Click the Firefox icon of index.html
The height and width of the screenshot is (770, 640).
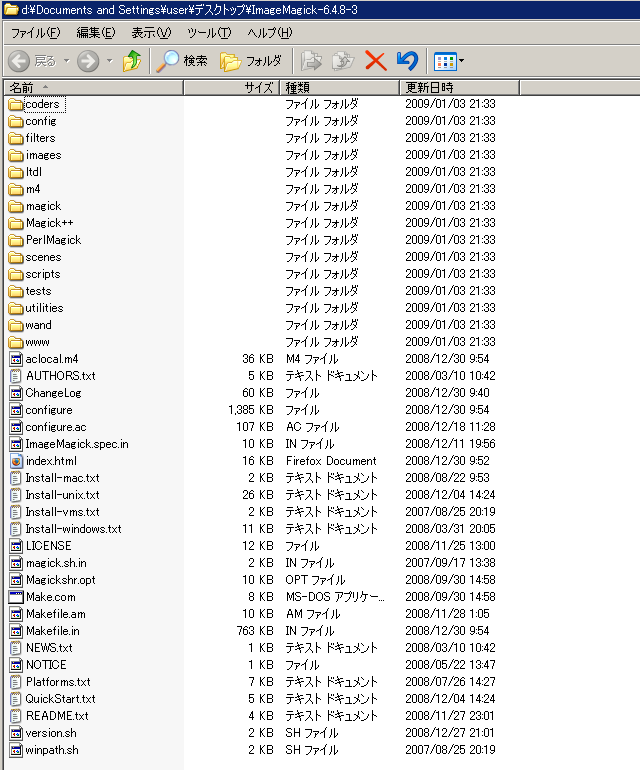point(16,461)
